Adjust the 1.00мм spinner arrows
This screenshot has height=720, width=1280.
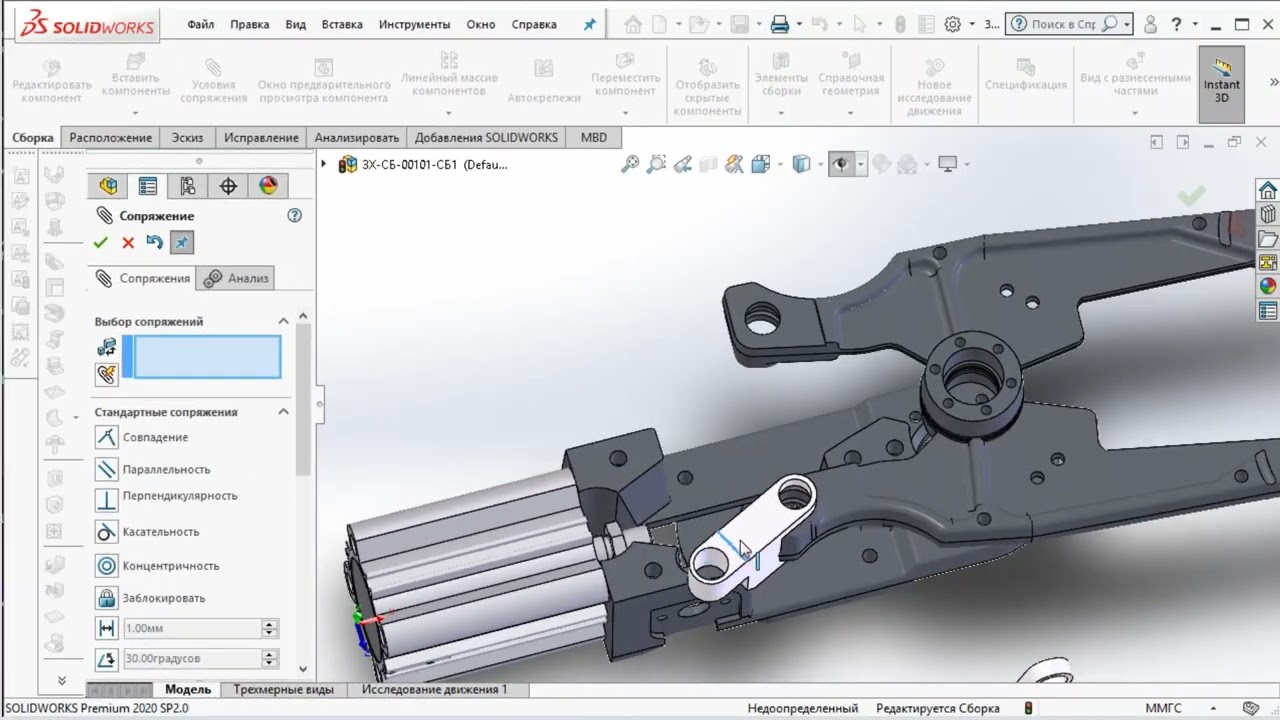pyautogui.click(x=269, y=628)
